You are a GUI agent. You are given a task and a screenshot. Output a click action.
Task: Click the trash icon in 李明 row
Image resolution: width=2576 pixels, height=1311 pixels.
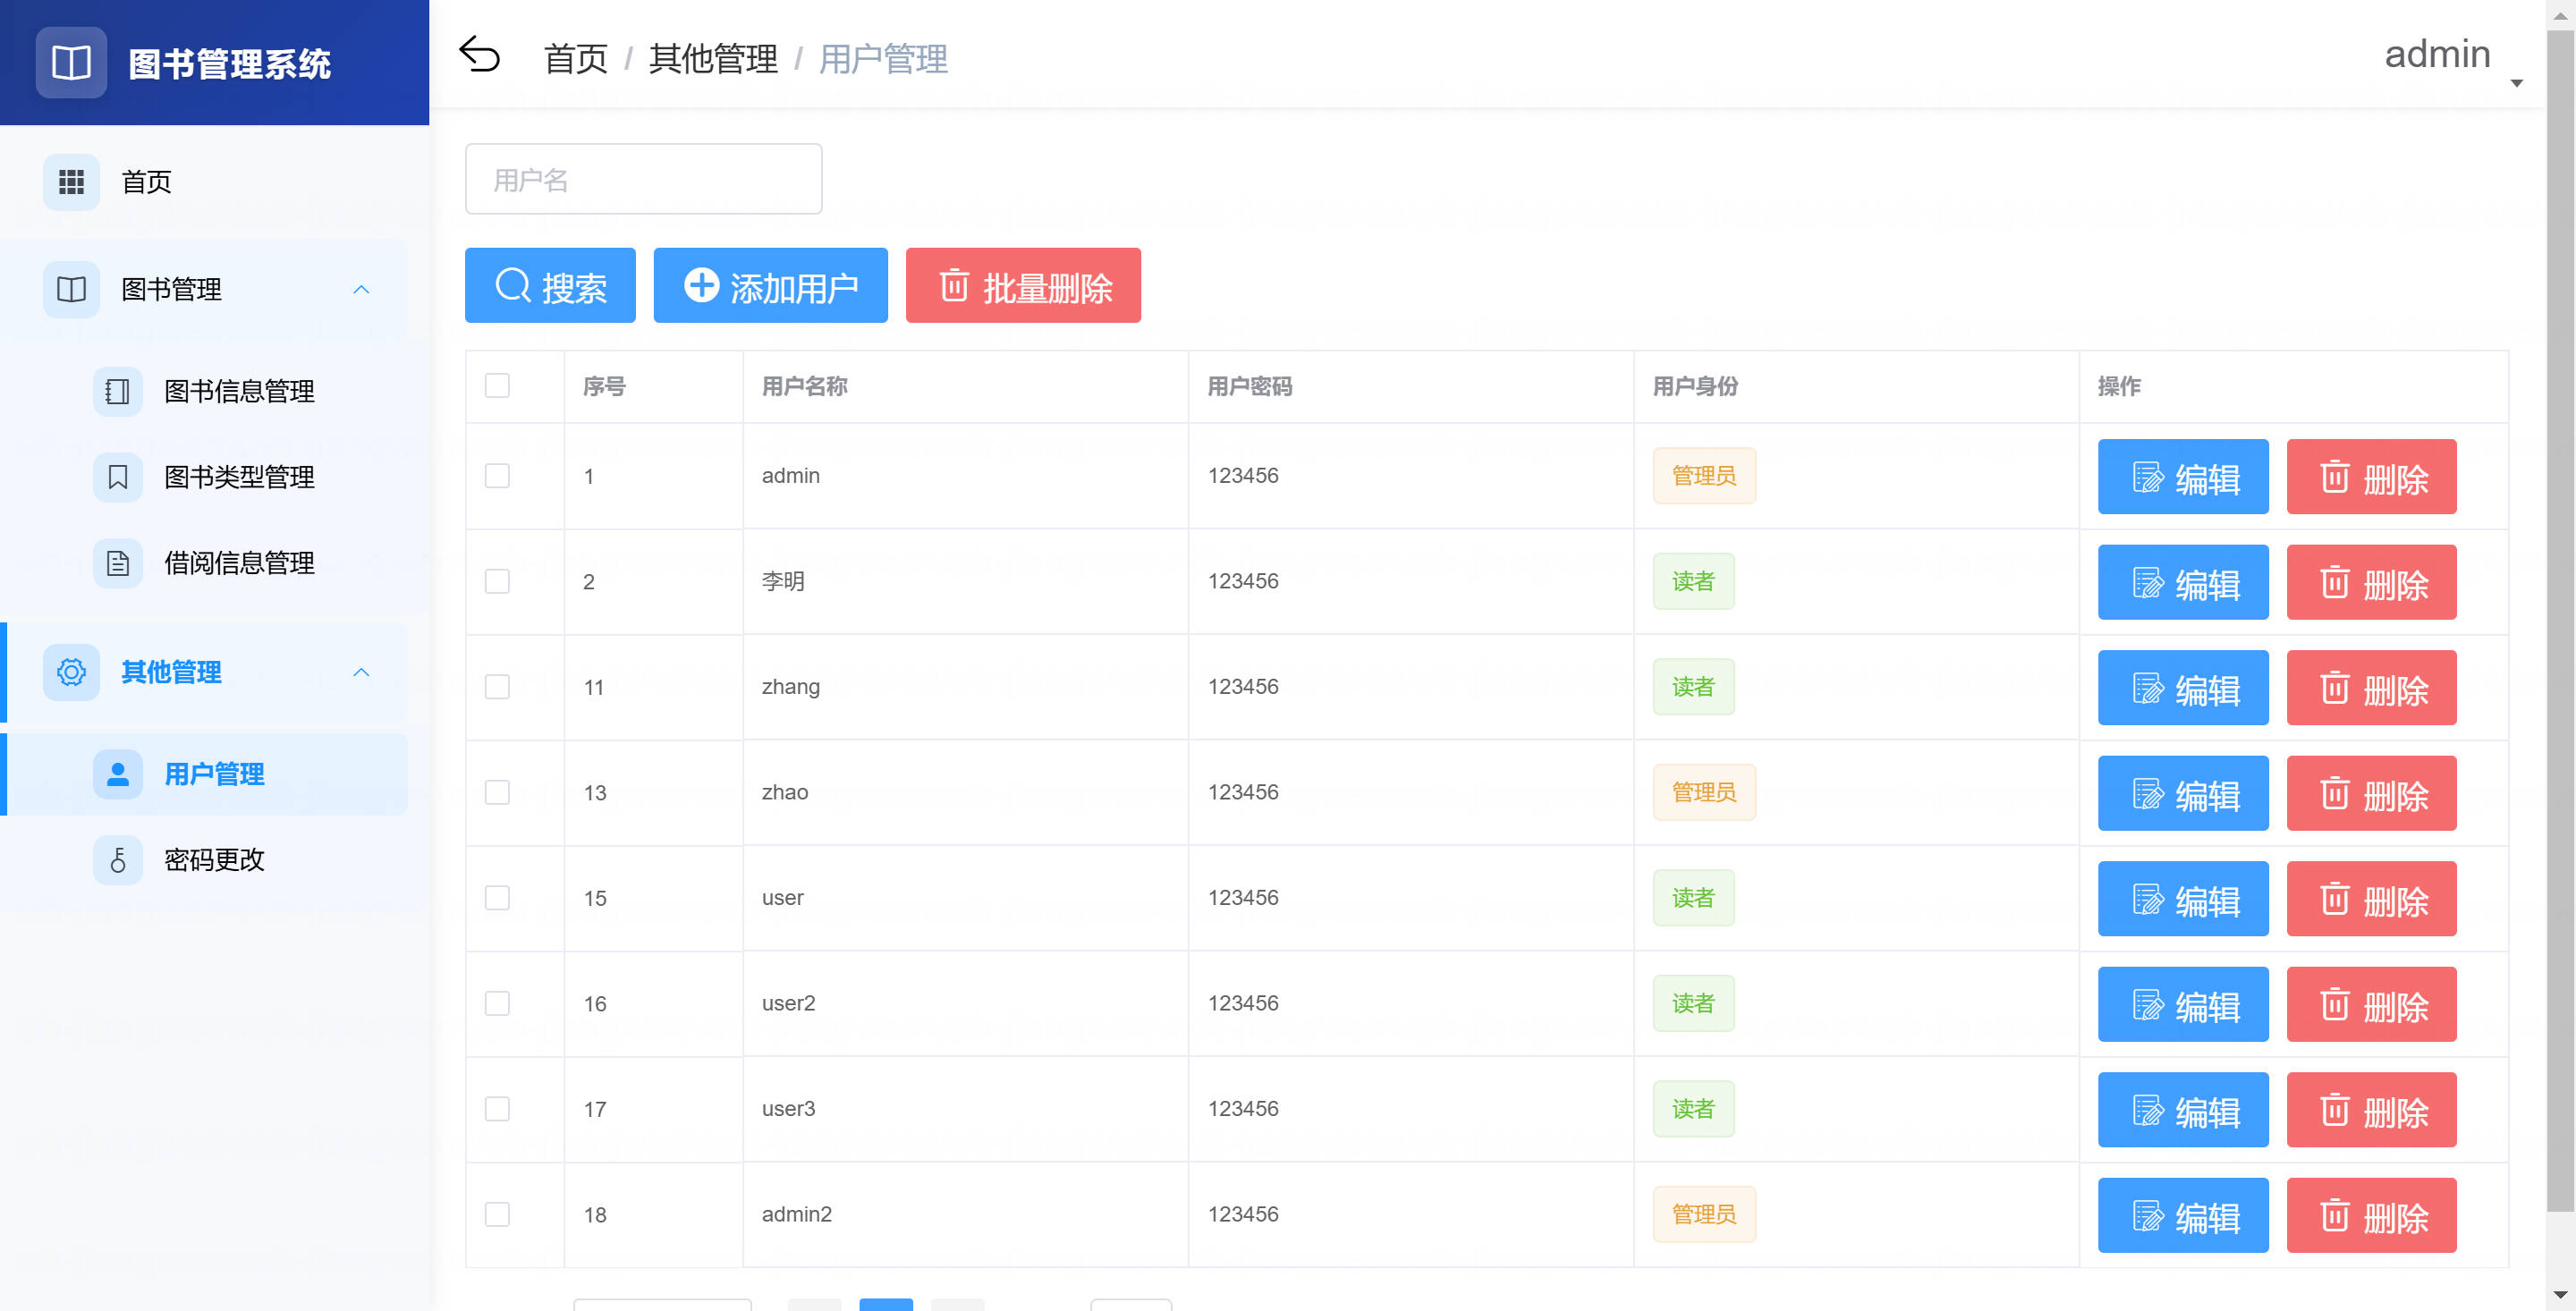click(x=2334, y=583)
